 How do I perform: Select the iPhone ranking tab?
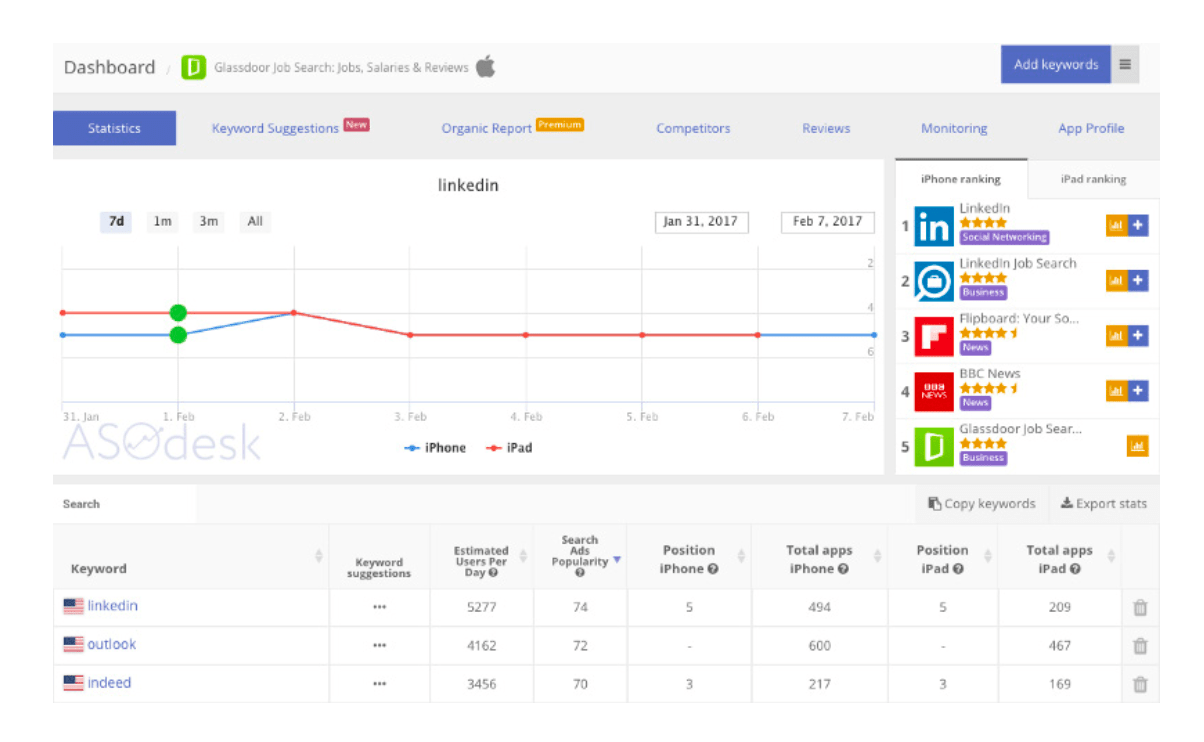click(961, 179)
